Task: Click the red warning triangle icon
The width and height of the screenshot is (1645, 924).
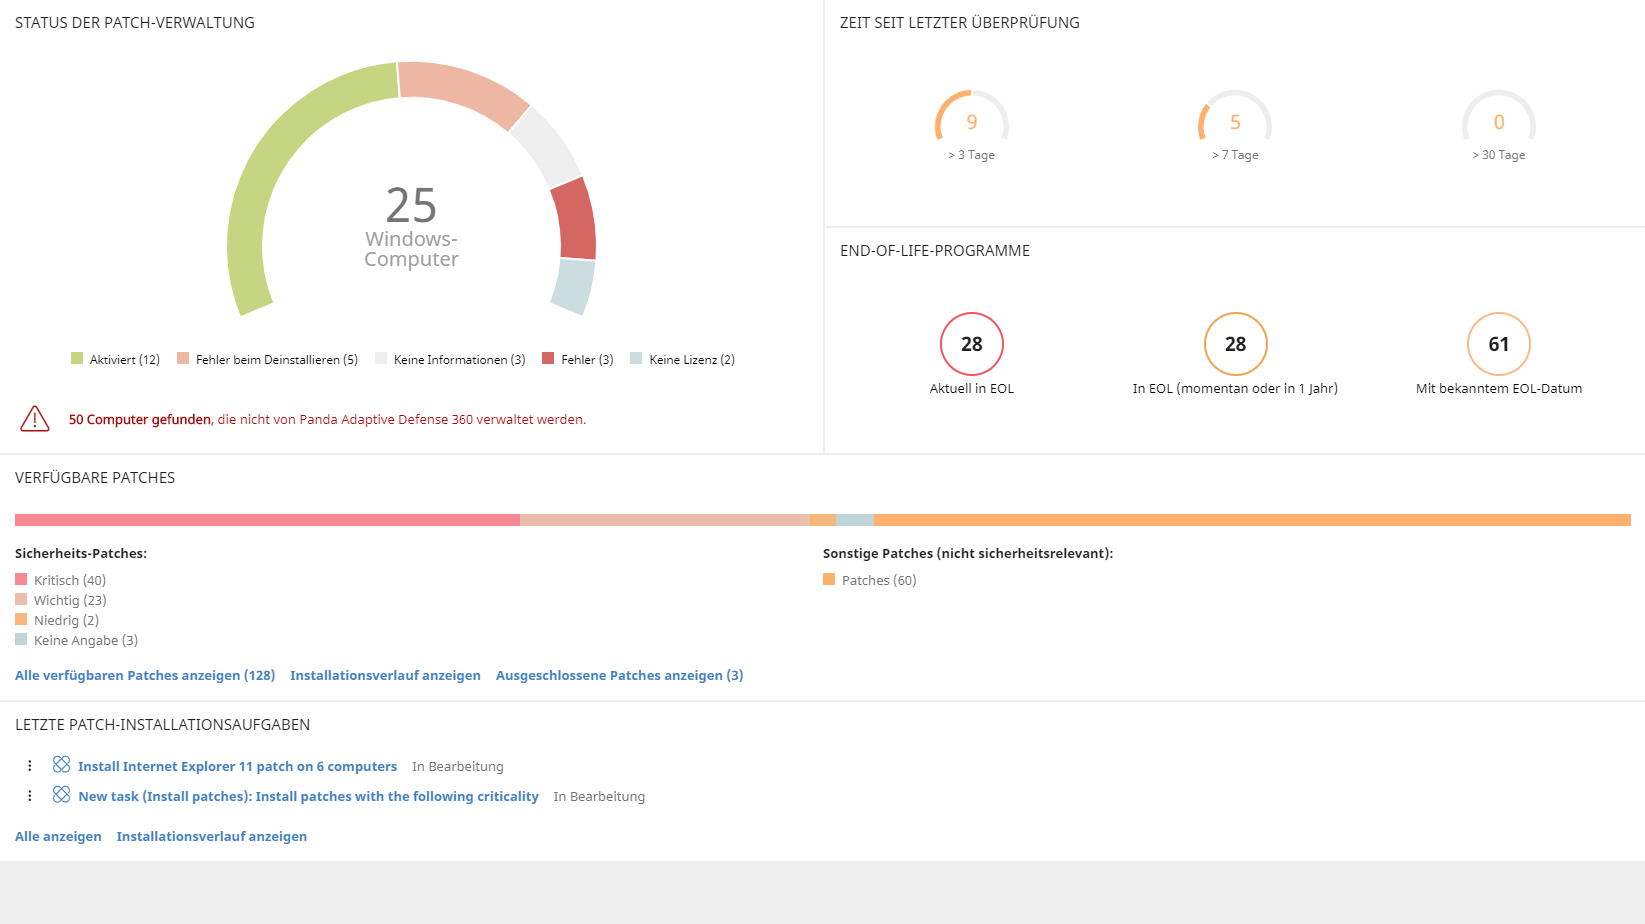Action: click(x=35, y=419)
